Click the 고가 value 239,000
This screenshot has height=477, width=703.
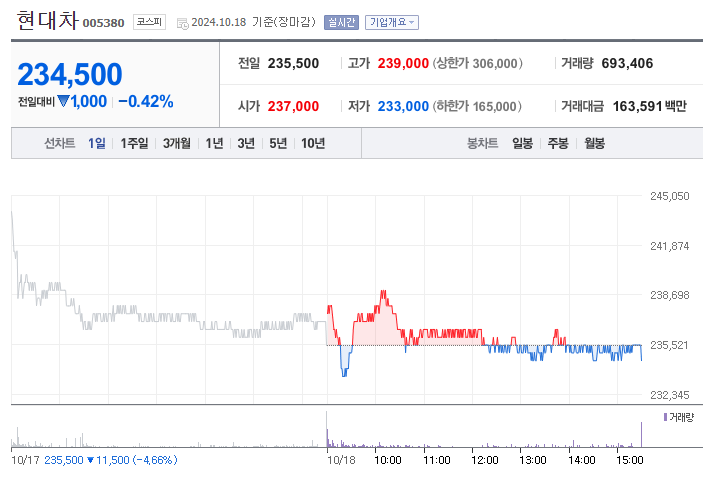click(403, 64)
